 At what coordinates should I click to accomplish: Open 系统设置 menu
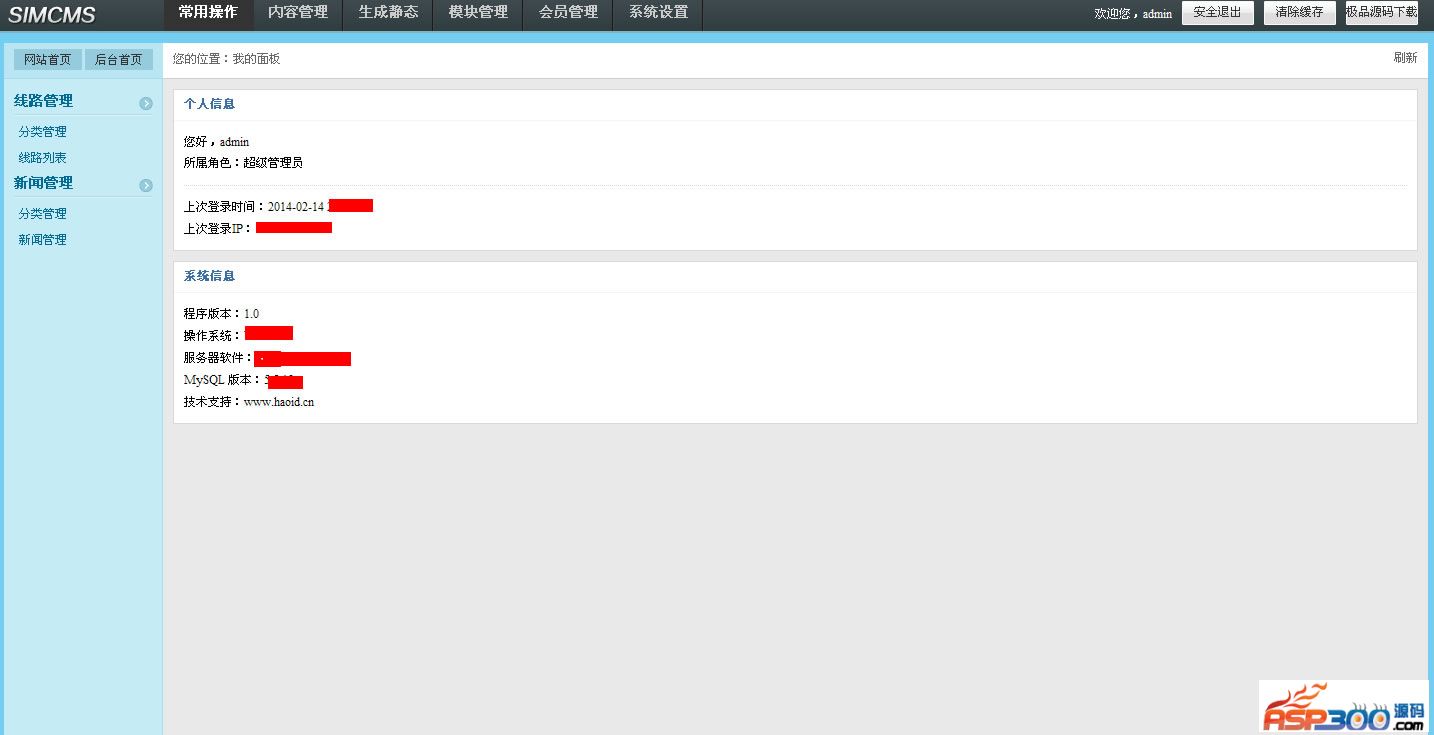pyautogui.click(x=658, y=14)
